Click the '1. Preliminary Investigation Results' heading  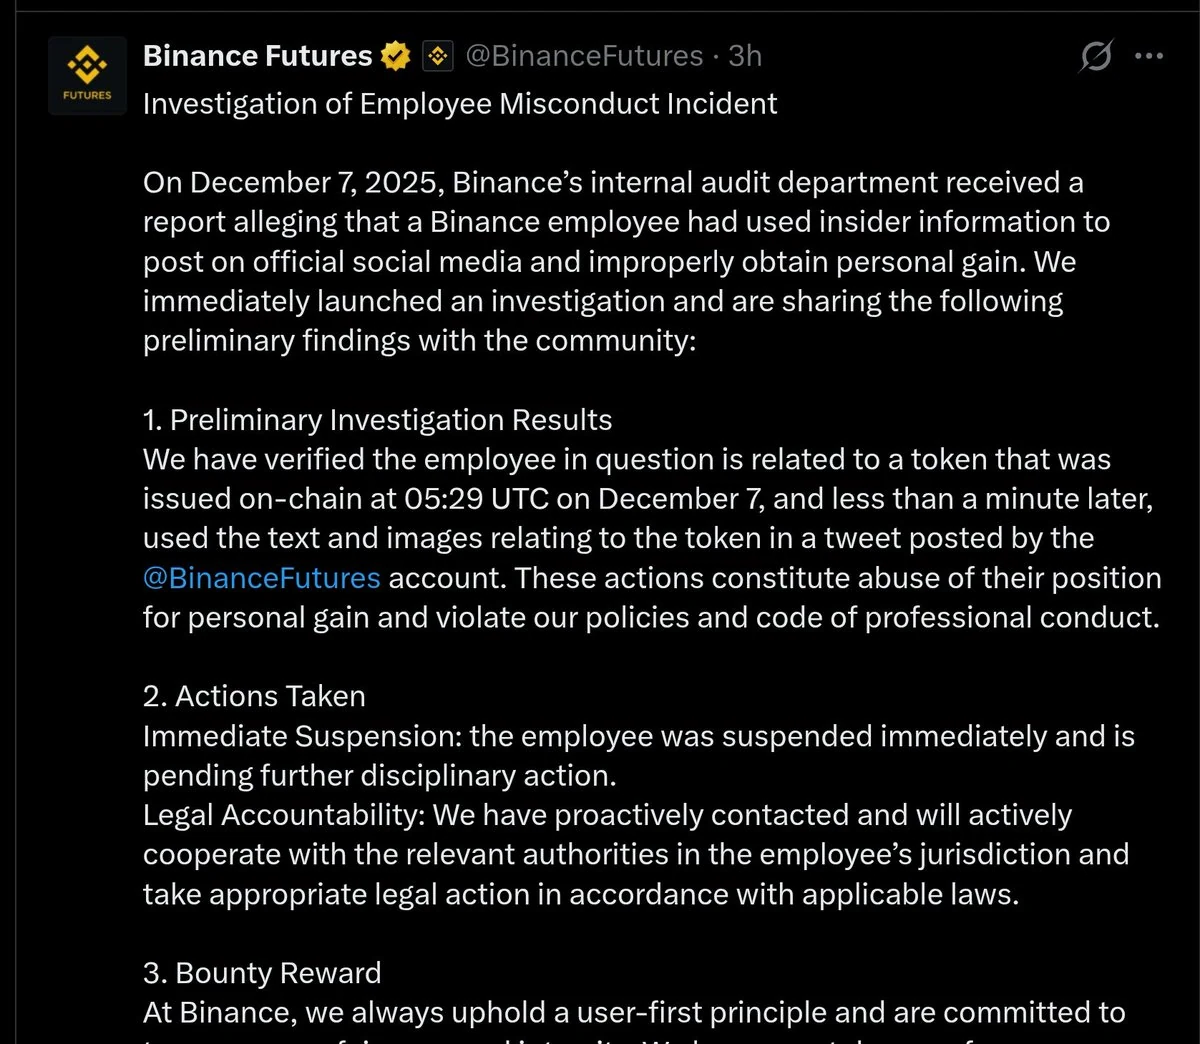[378, 420]
